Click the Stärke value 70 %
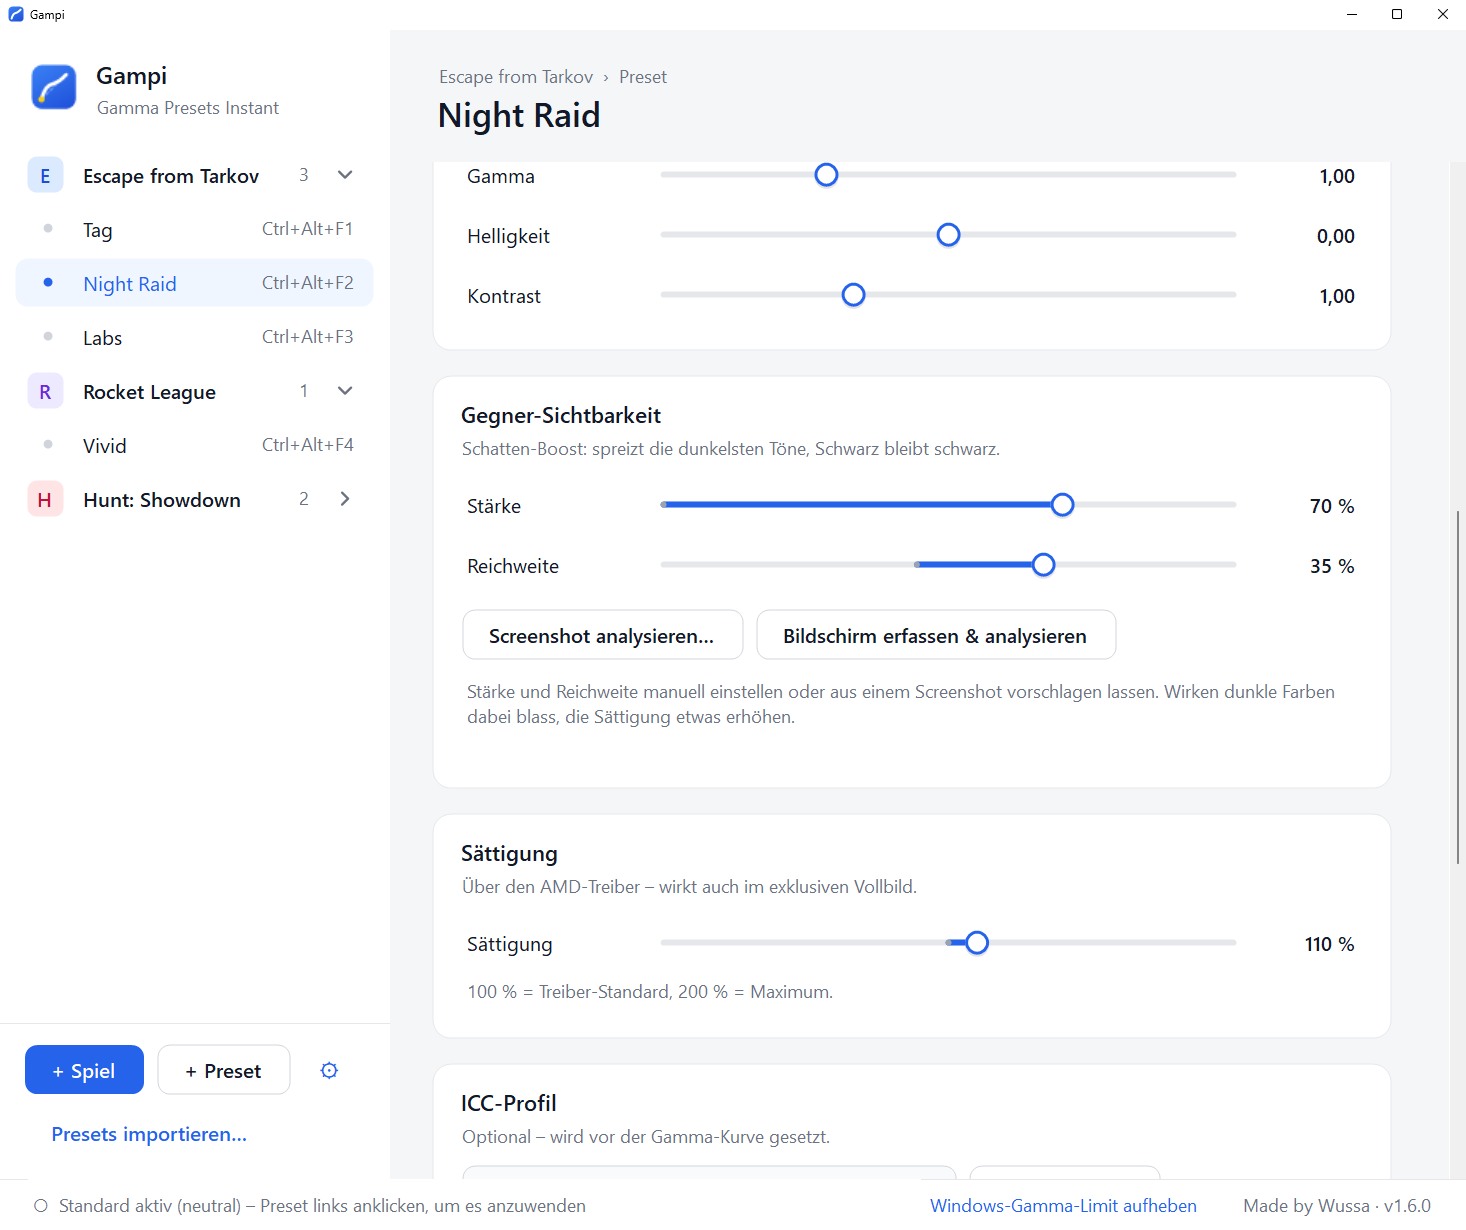Screen dimensions: 1466x1230 point(1332,506)
